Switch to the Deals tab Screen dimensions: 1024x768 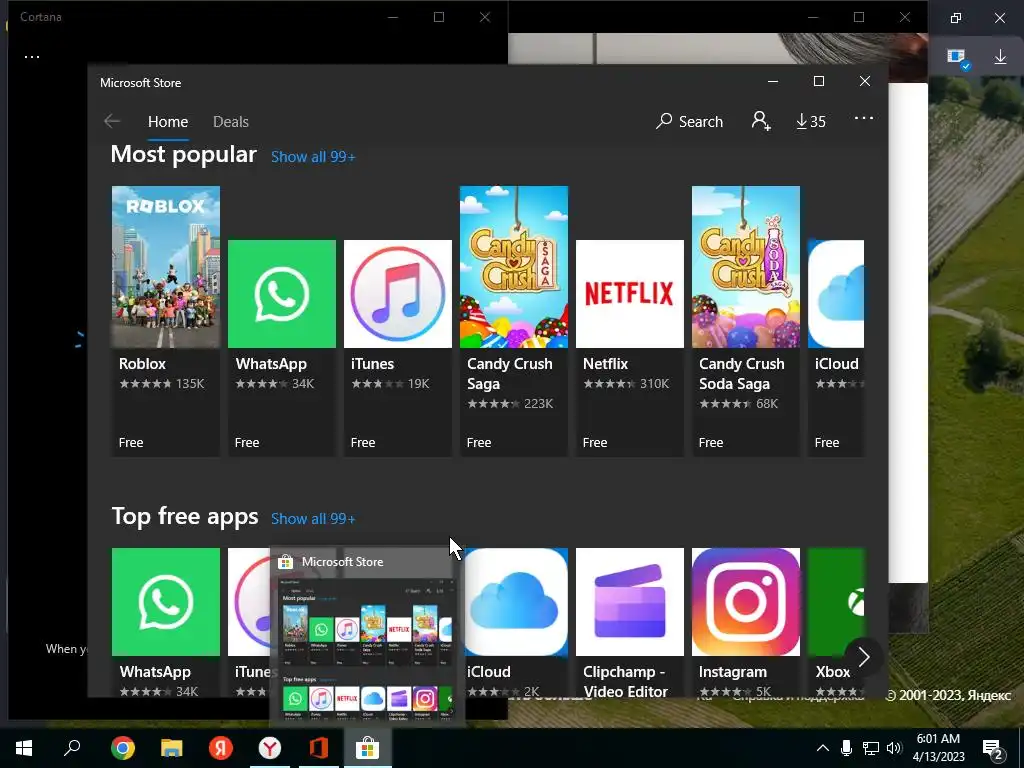231,121
